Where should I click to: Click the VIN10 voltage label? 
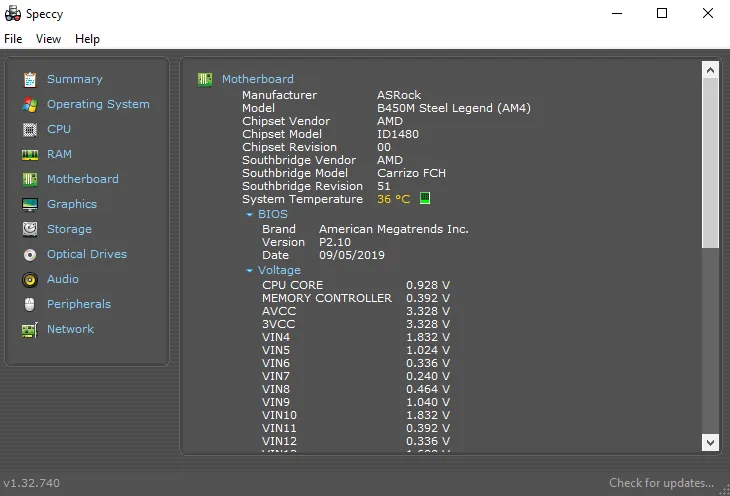click(x=279, y=415)
